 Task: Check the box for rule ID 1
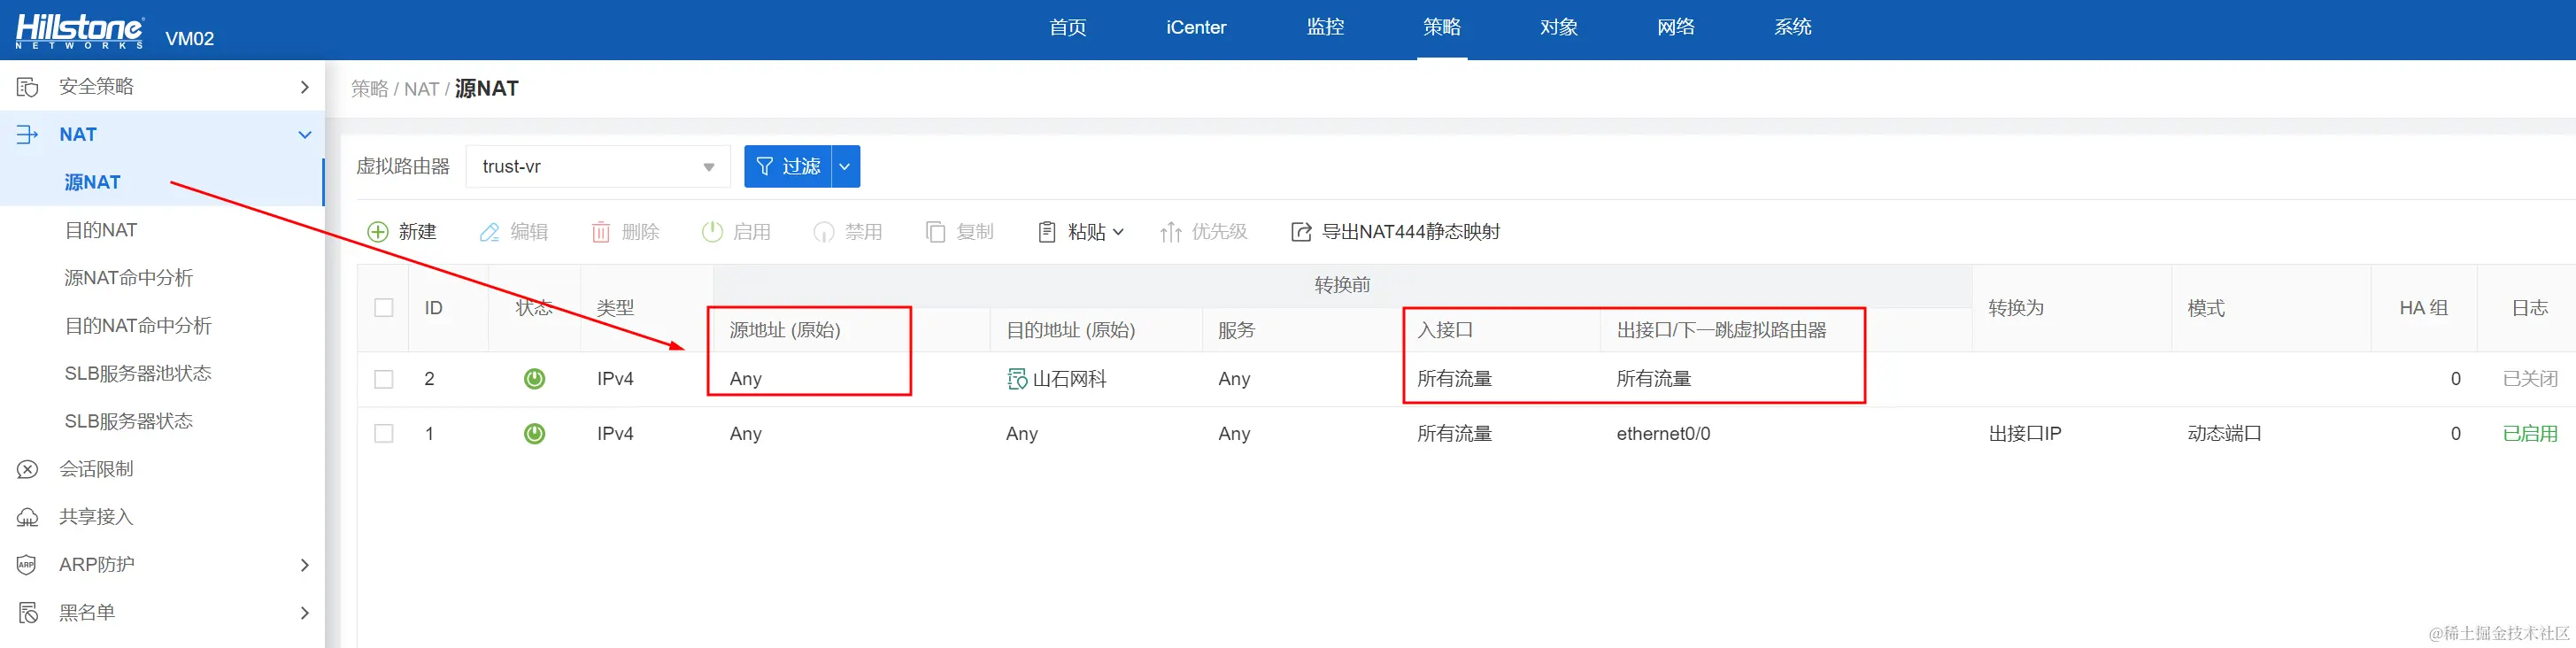[x=384, y=434]
